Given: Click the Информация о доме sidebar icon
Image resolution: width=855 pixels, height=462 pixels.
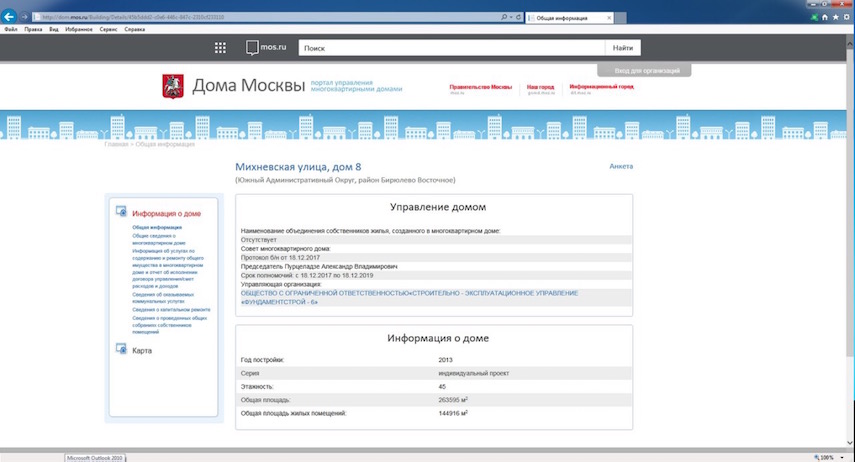Looking at the screenshot, I should coord(121,212).
